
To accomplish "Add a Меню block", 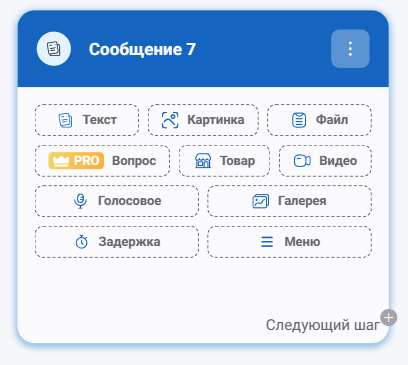I will (290, 242).
